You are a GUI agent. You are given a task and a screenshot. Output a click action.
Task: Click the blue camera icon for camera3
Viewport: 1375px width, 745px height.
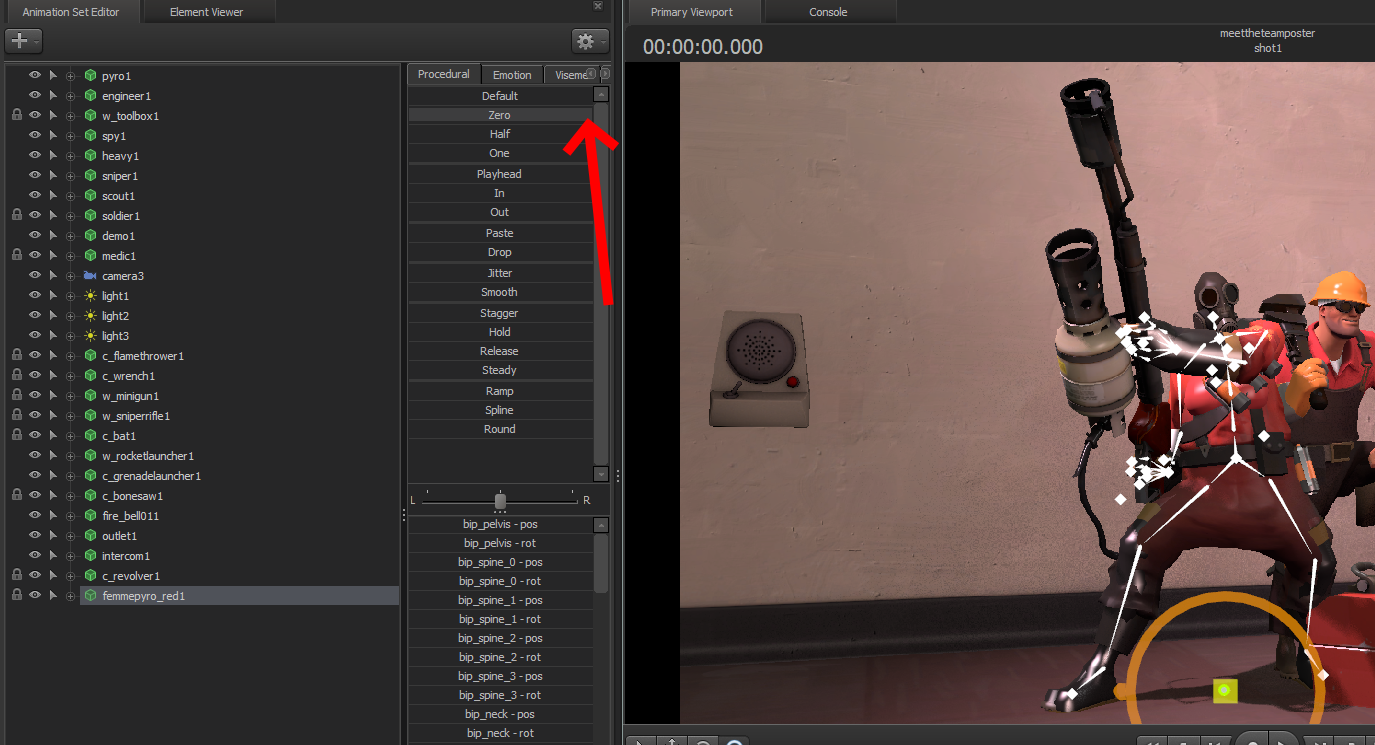click(x=90, y=276)
